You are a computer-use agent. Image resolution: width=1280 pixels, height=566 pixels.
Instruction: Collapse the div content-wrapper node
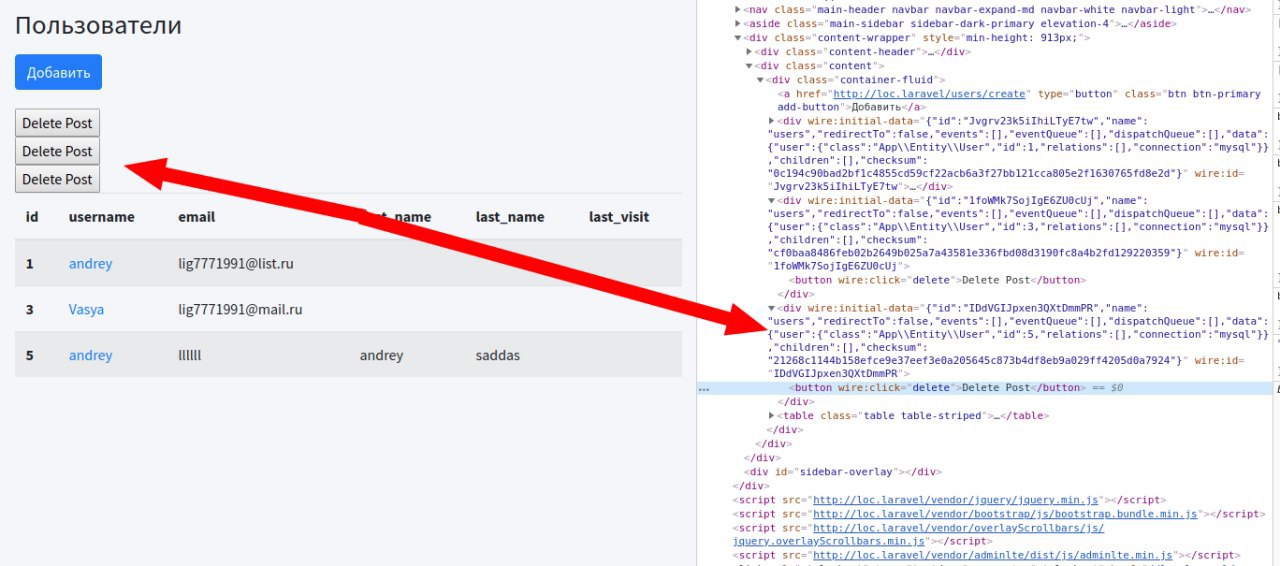pyautogui.click(x=738, y=38)
